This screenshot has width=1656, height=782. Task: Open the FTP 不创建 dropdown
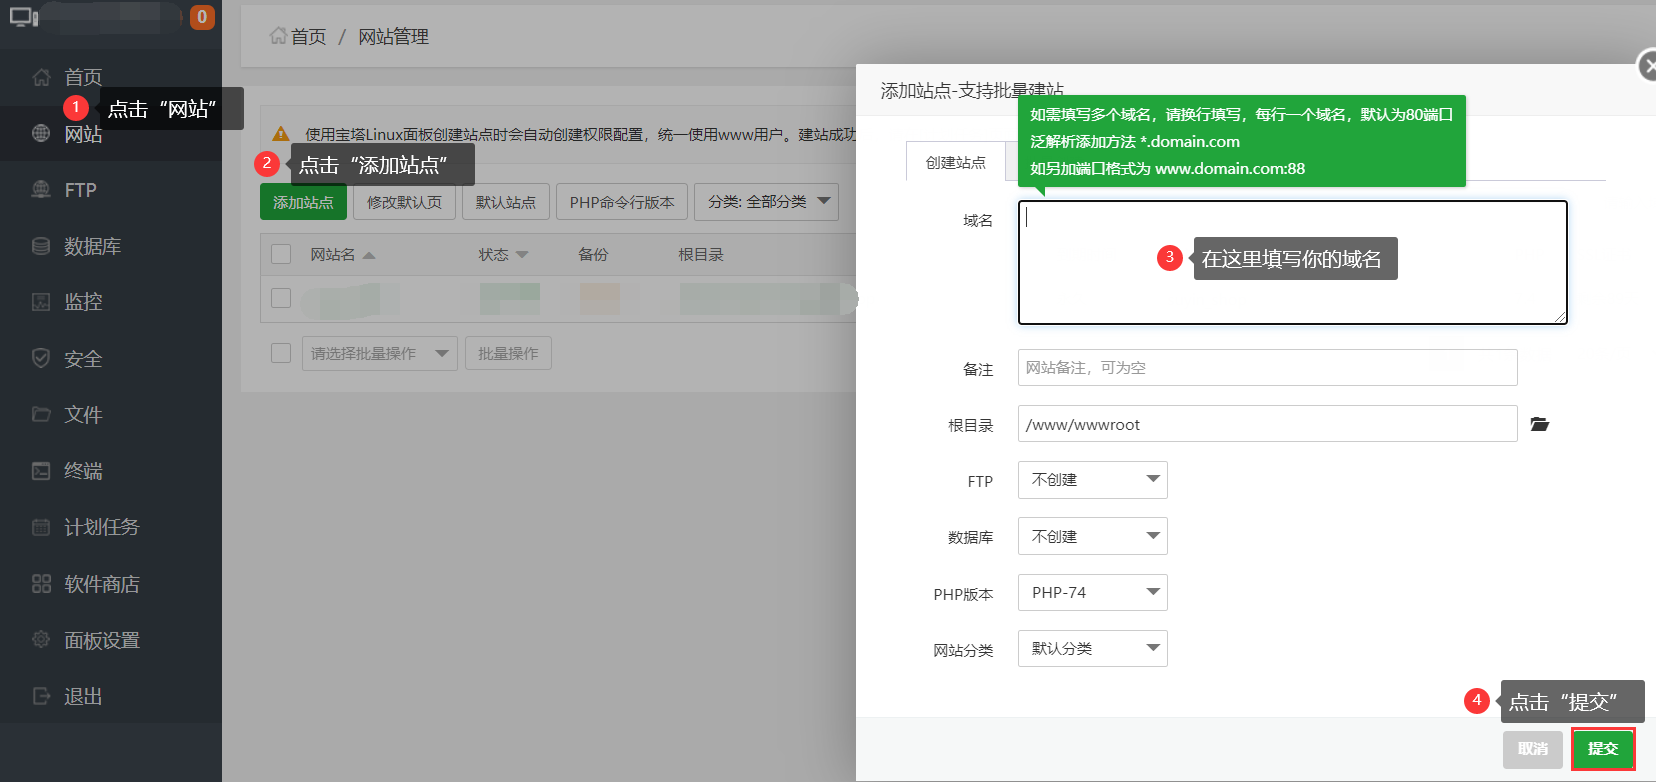(1093, 480)
